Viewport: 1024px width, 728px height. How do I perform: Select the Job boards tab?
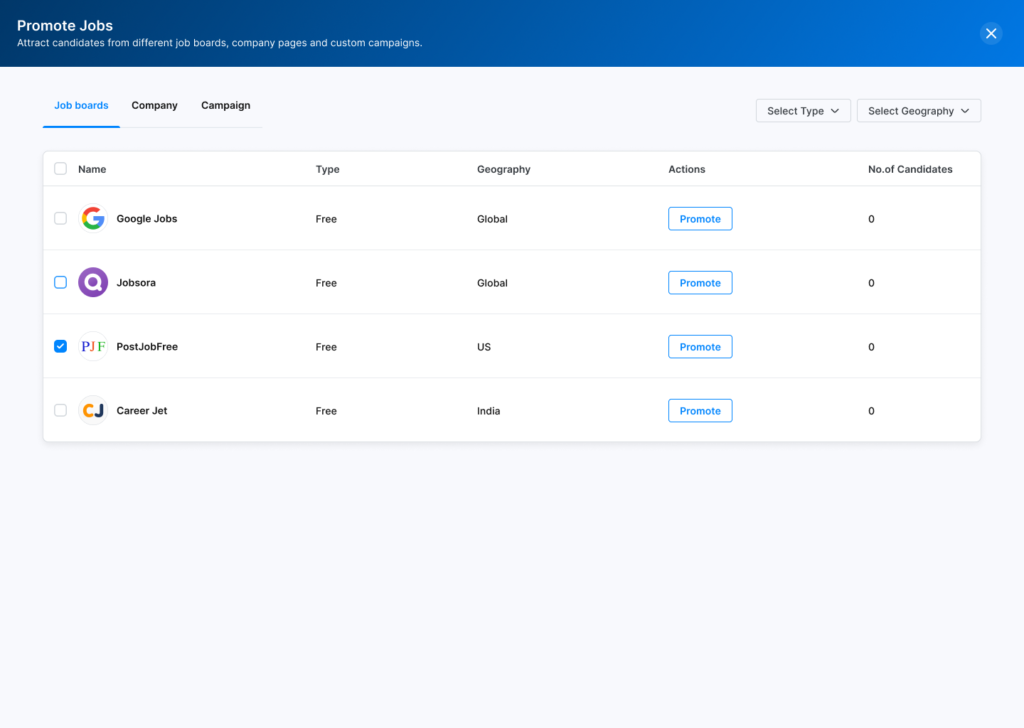pyautogui.click(x=81, y=105)
